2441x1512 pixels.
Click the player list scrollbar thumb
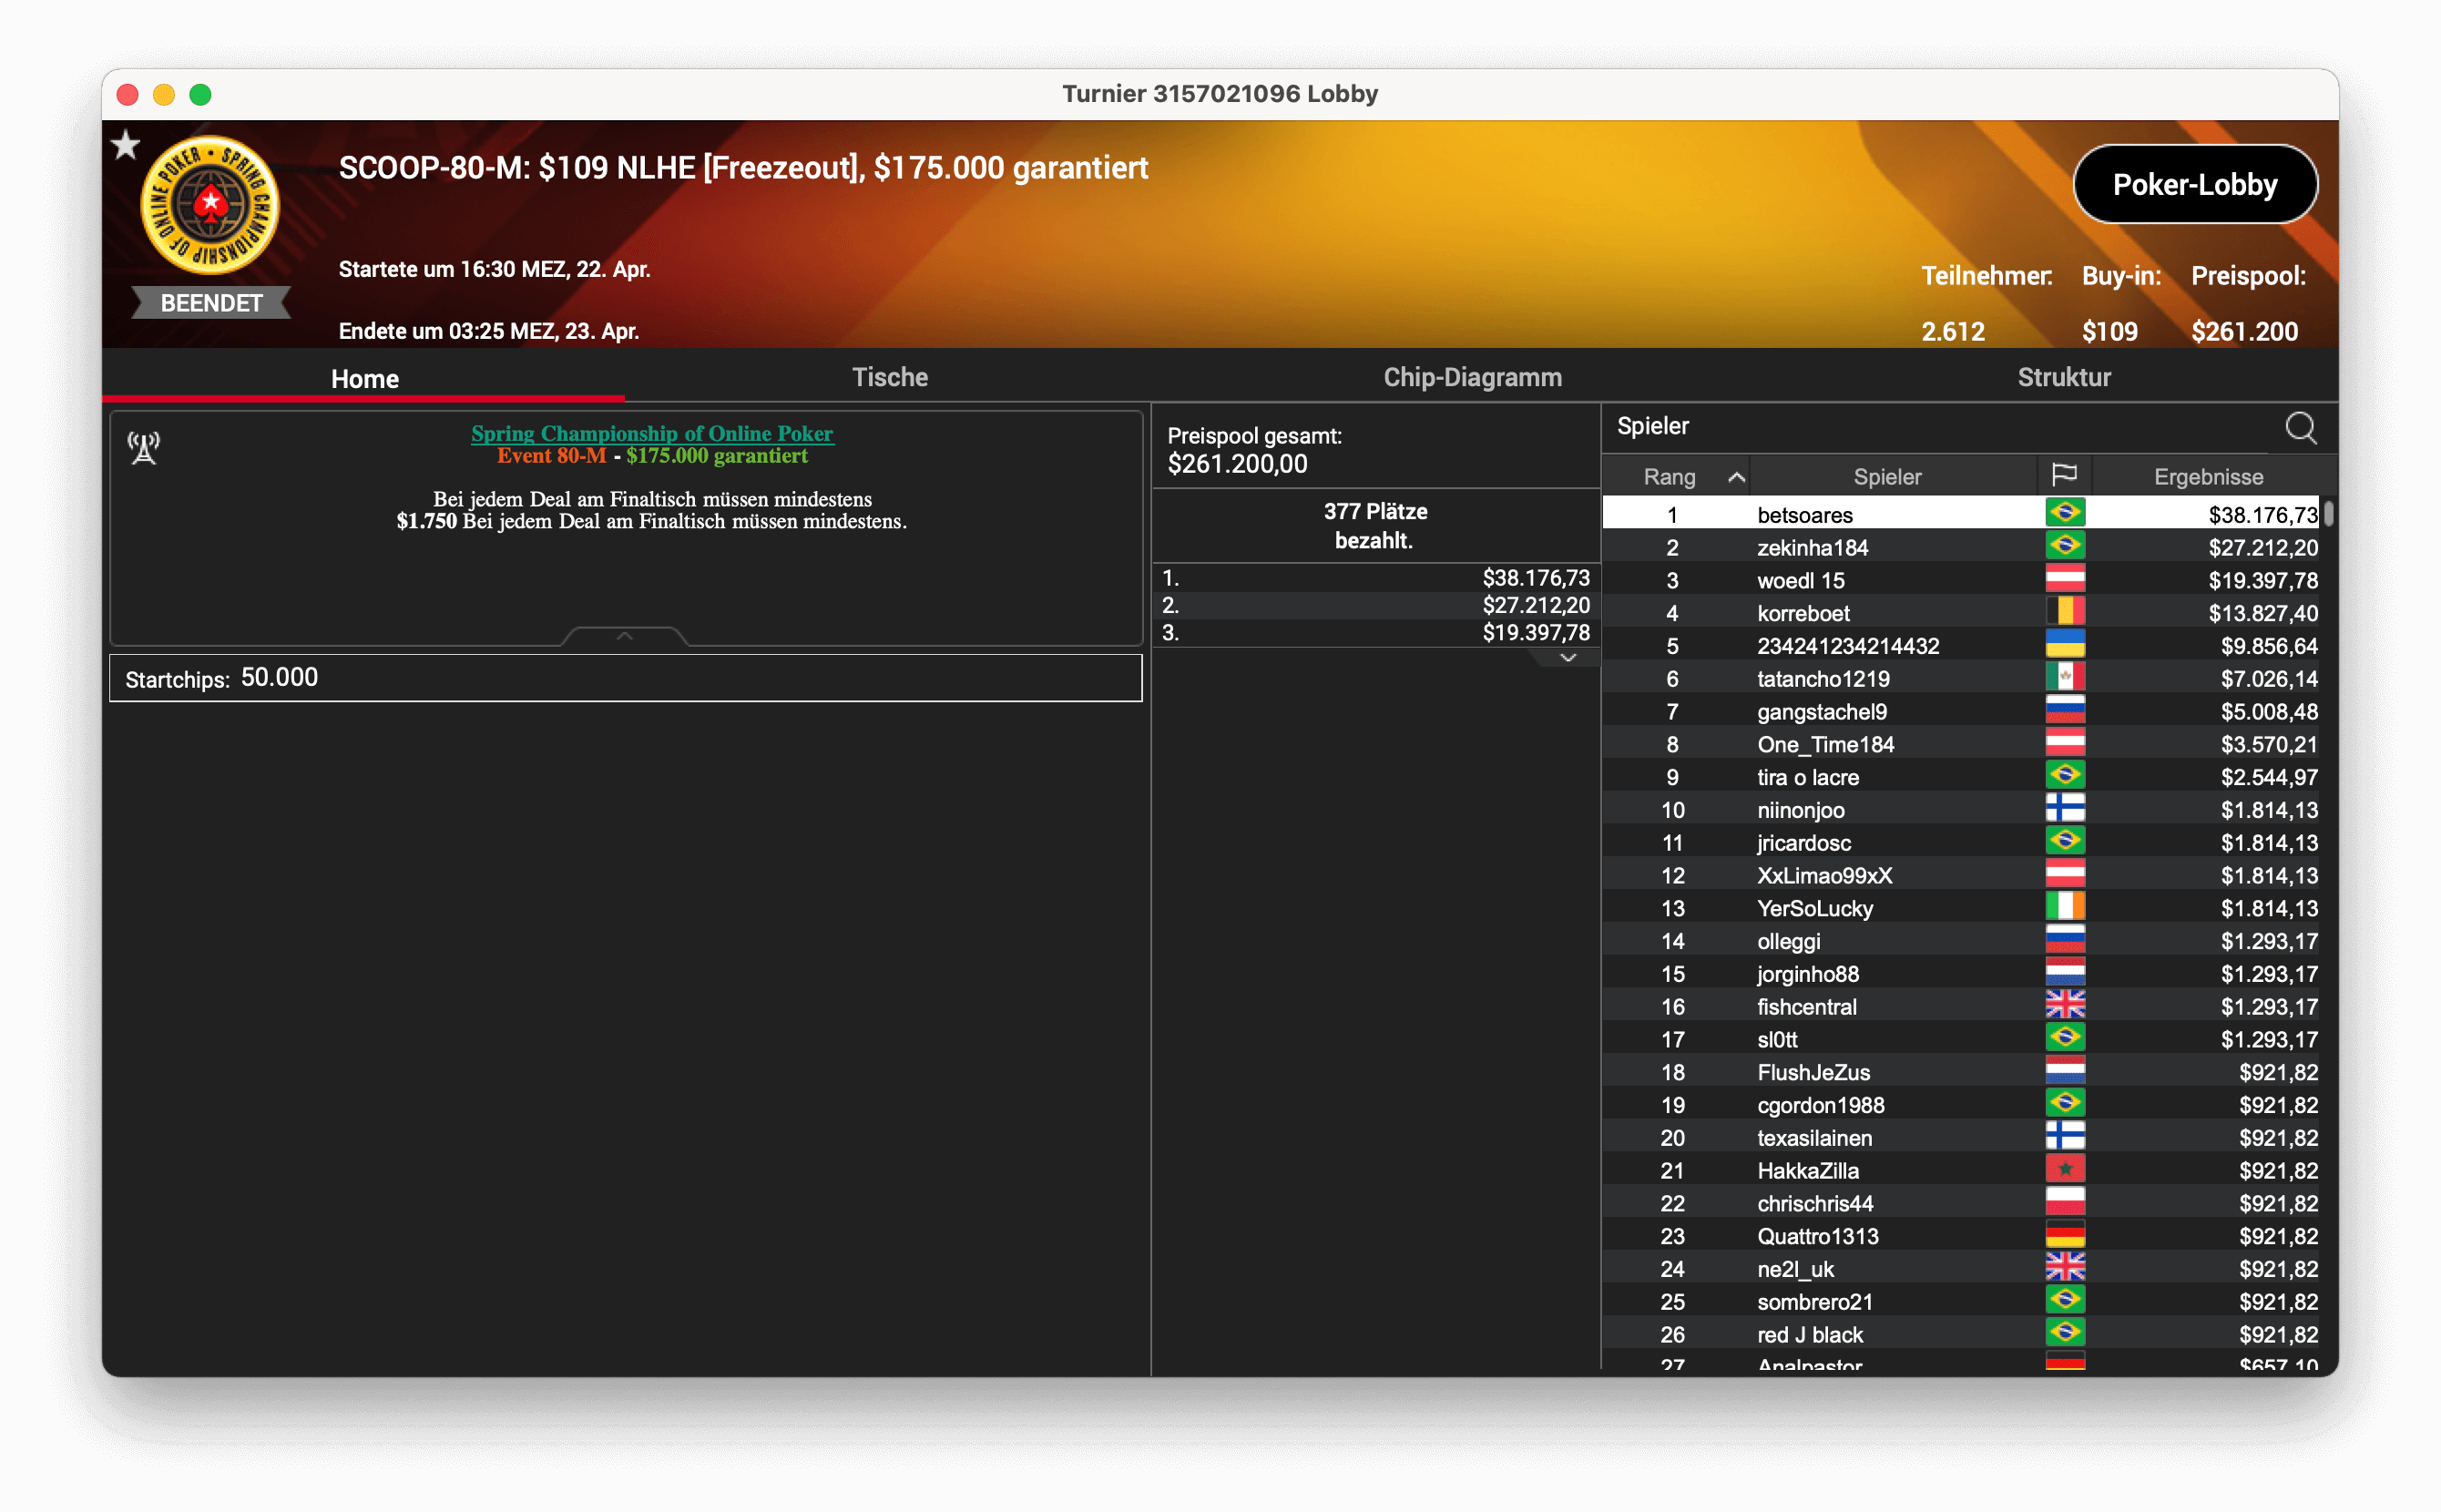tap(2329, 513)
